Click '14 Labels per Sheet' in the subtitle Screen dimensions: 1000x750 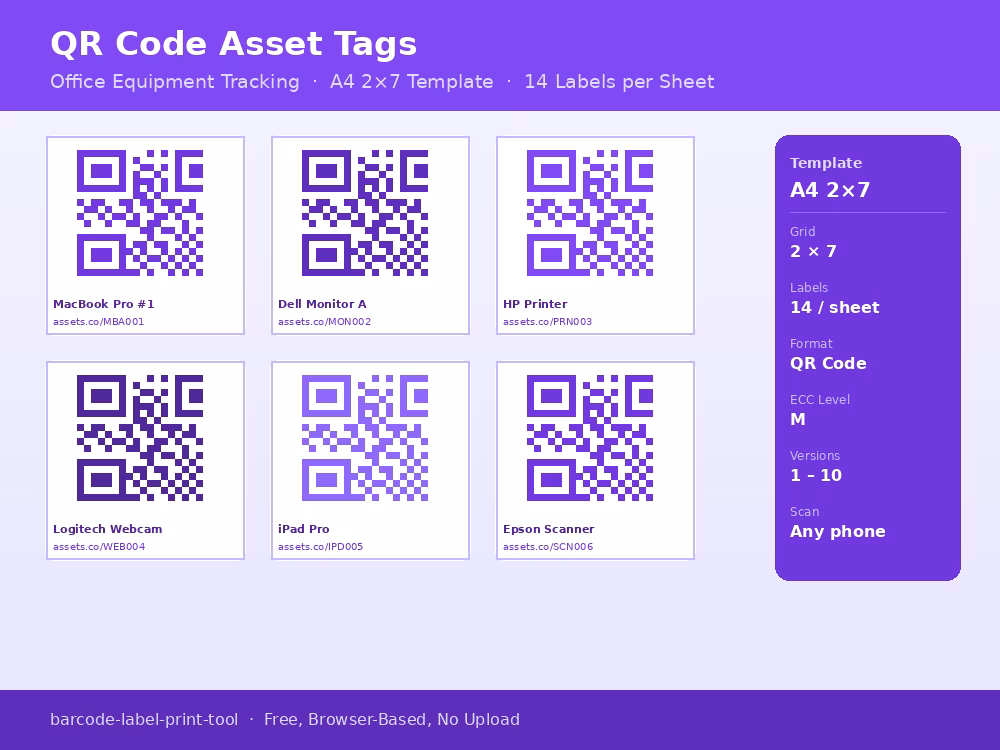click(x=619, y=82)
